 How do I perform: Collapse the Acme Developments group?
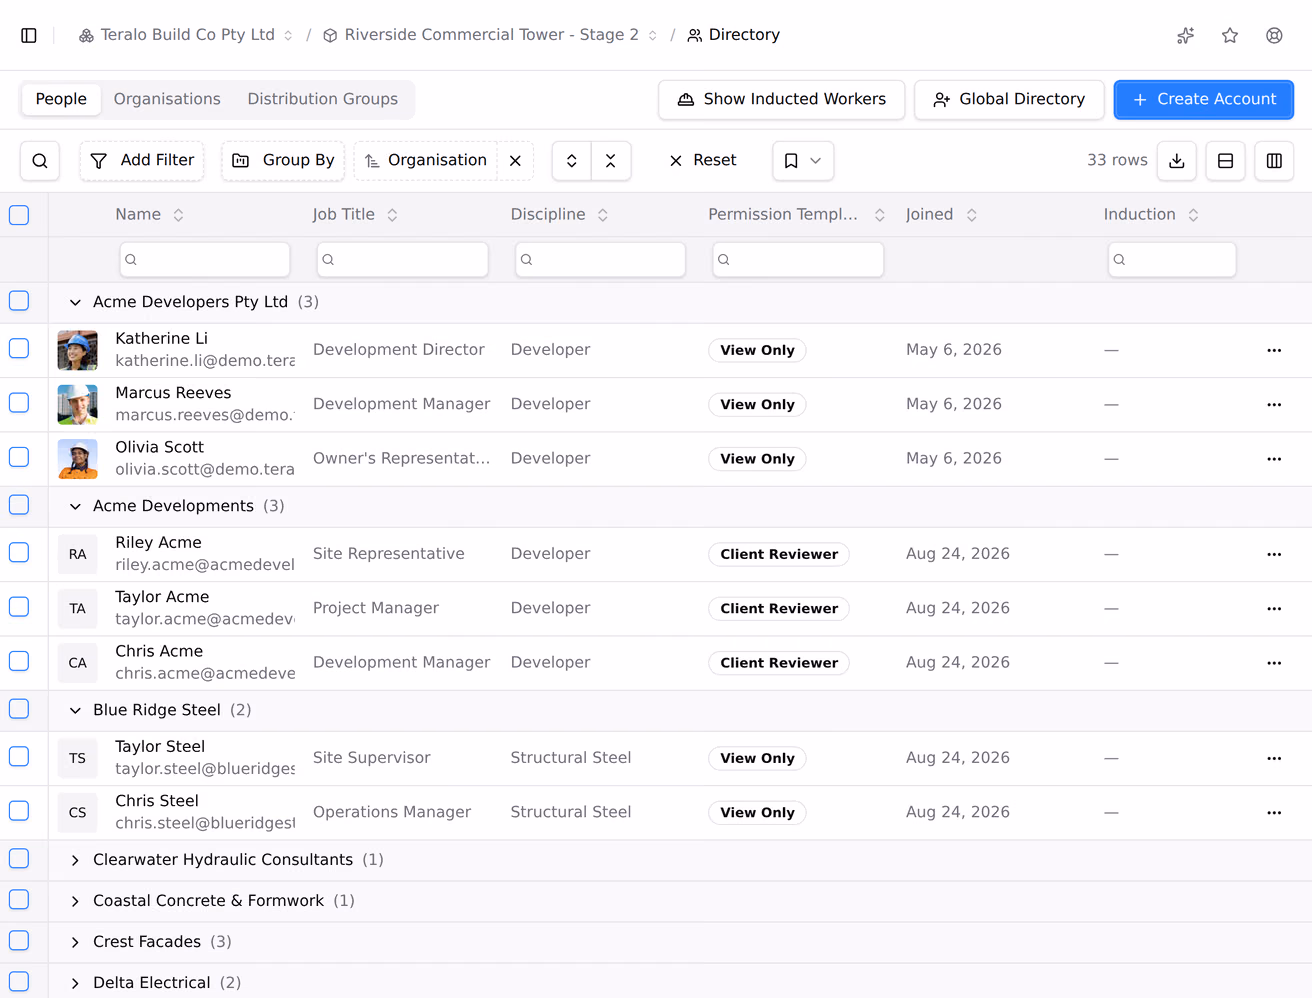coord(75,506)
